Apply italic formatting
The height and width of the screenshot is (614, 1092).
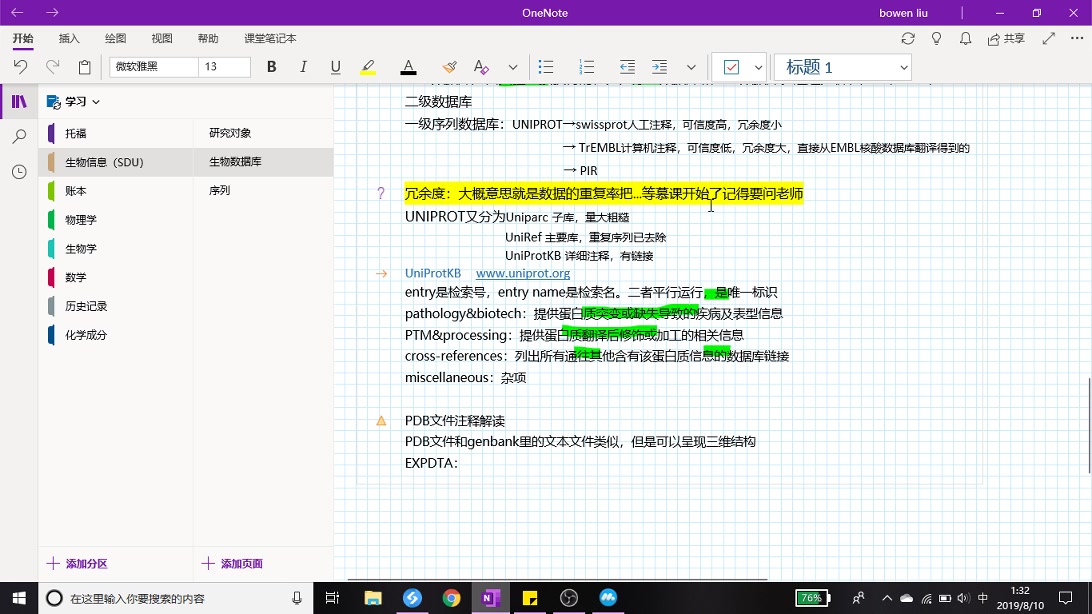point(303,67)
